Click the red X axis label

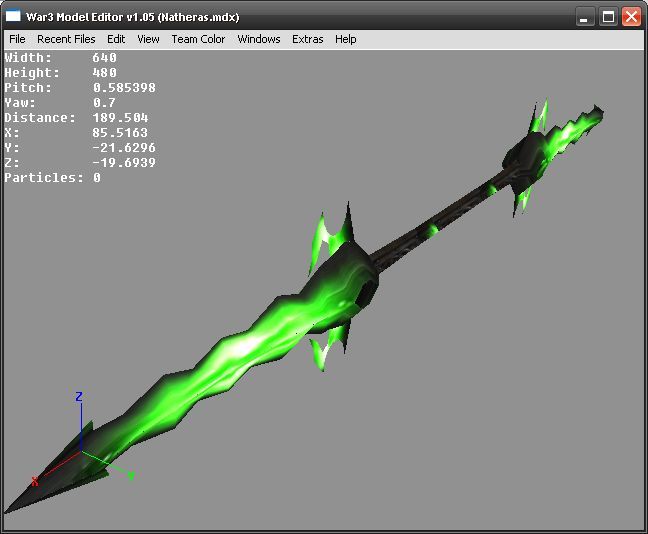click(35, 482)
